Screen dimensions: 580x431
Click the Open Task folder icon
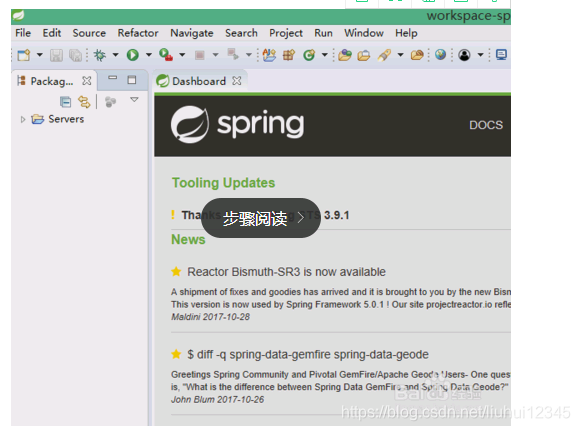tap(364, 55)
